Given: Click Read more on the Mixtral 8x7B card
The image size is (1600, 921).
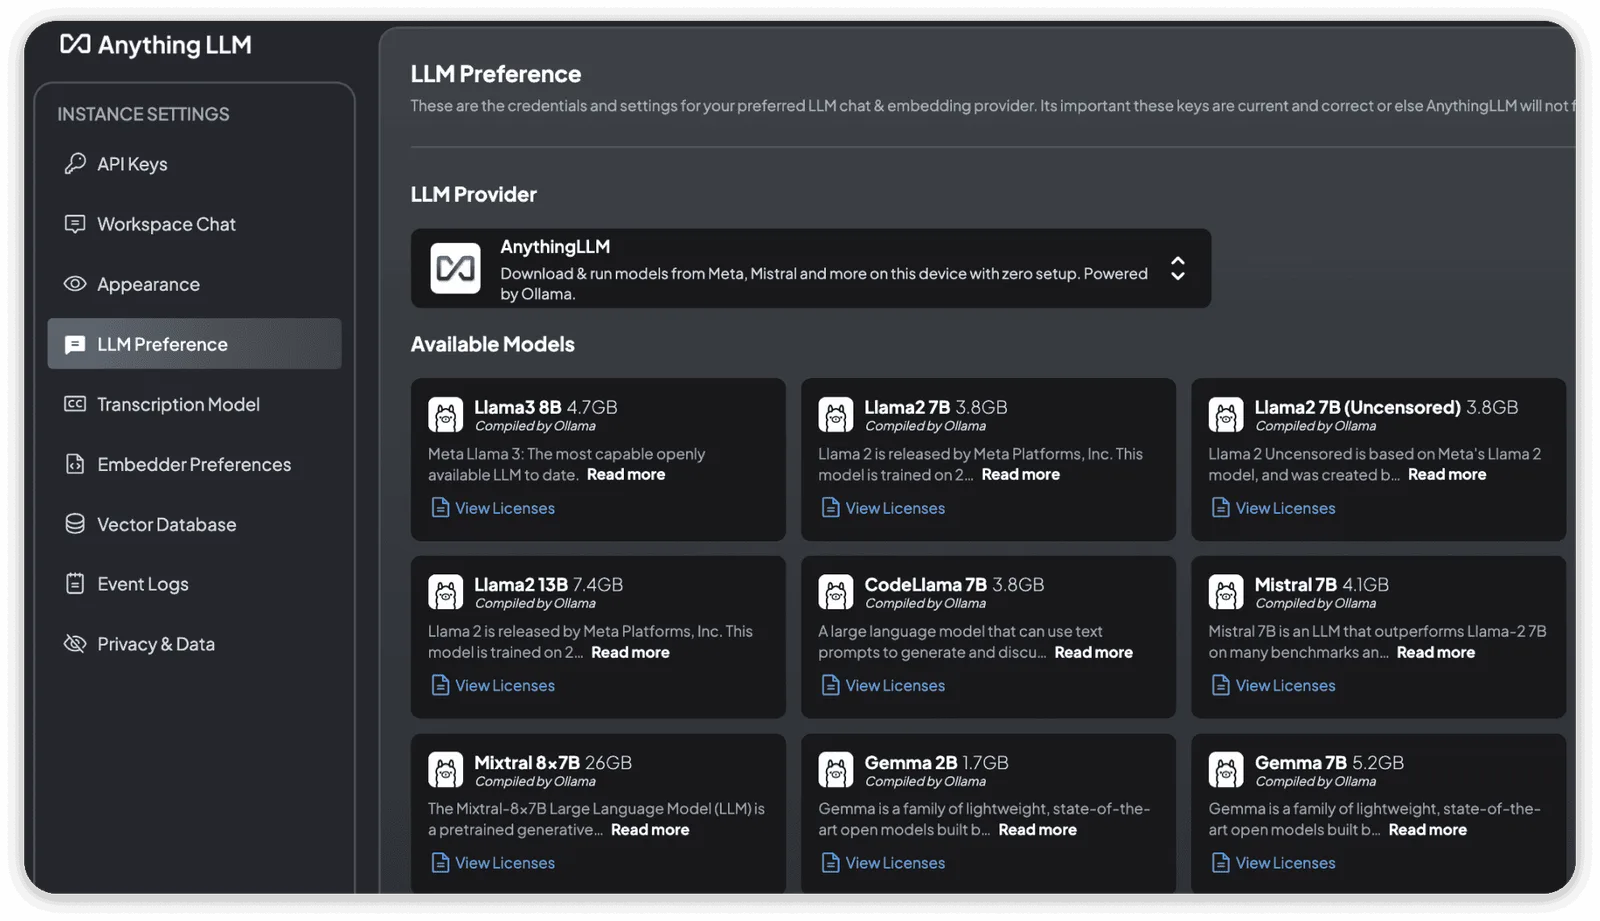Looking at the screenshot, I should pos(650,830).
